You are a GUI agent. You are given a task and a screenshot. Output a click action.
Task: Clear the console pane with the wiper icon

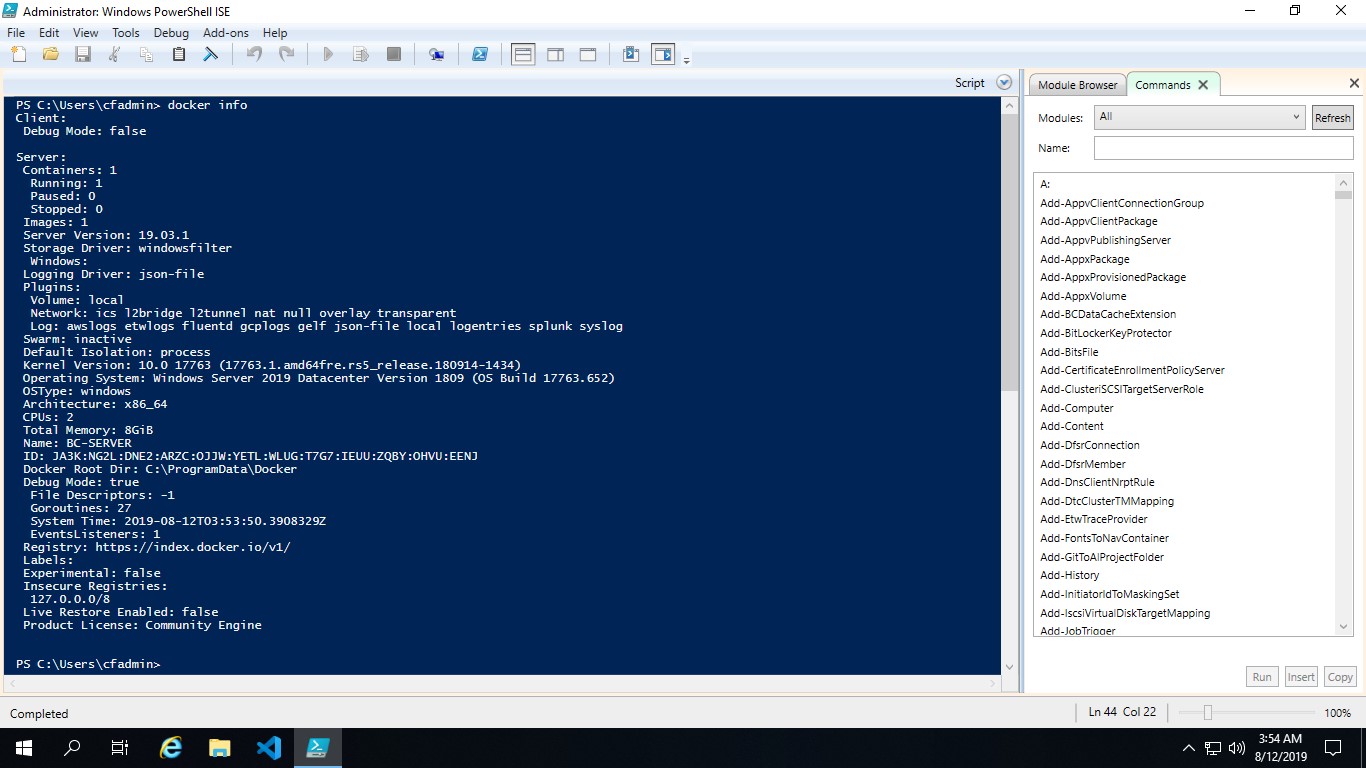[x=211, y=55]
